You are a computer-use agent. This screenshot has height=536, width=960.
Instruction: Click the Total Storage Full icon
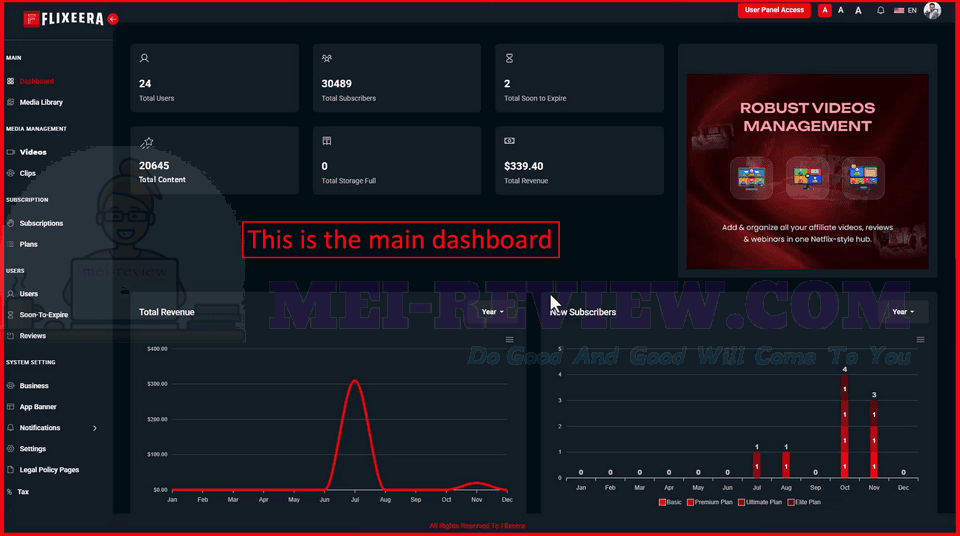[327, 141]
